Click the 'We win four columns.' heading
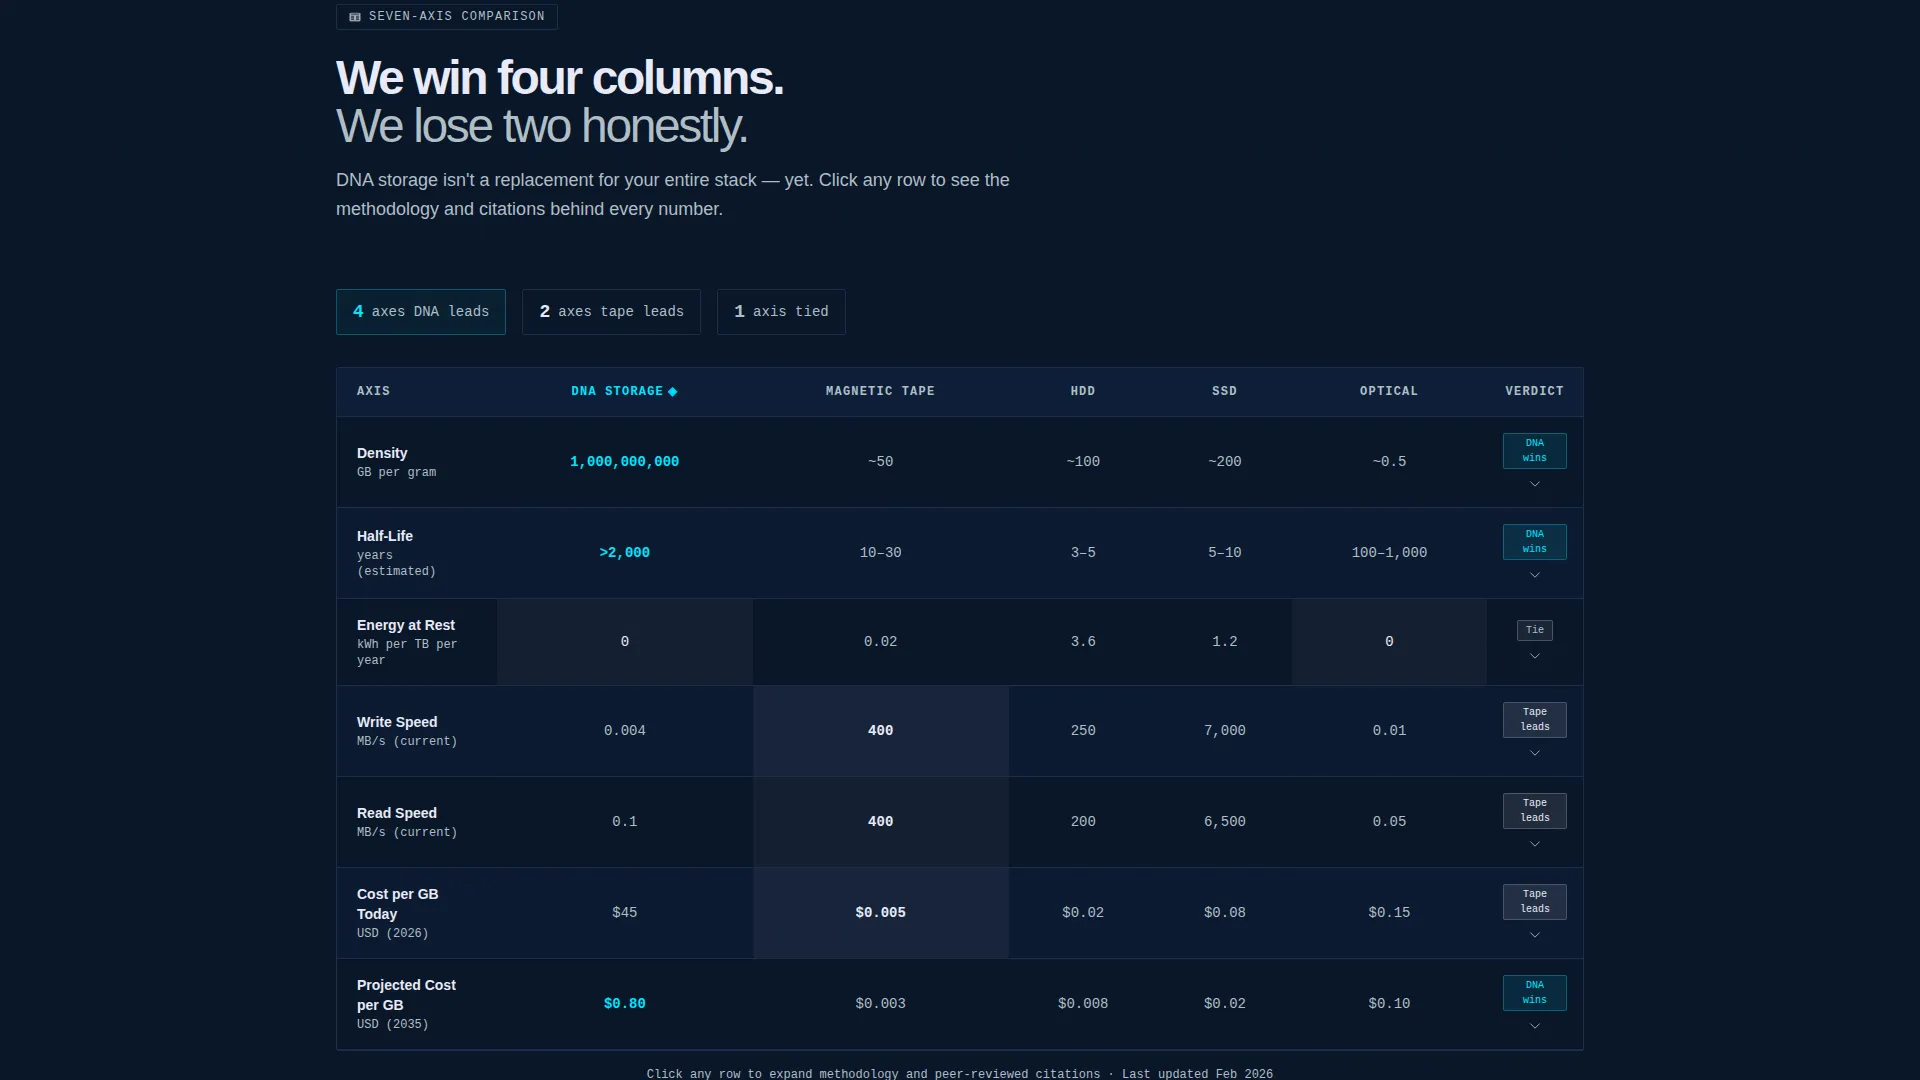The width and height of the screenshot is (1920, 1080). [560, 78]
